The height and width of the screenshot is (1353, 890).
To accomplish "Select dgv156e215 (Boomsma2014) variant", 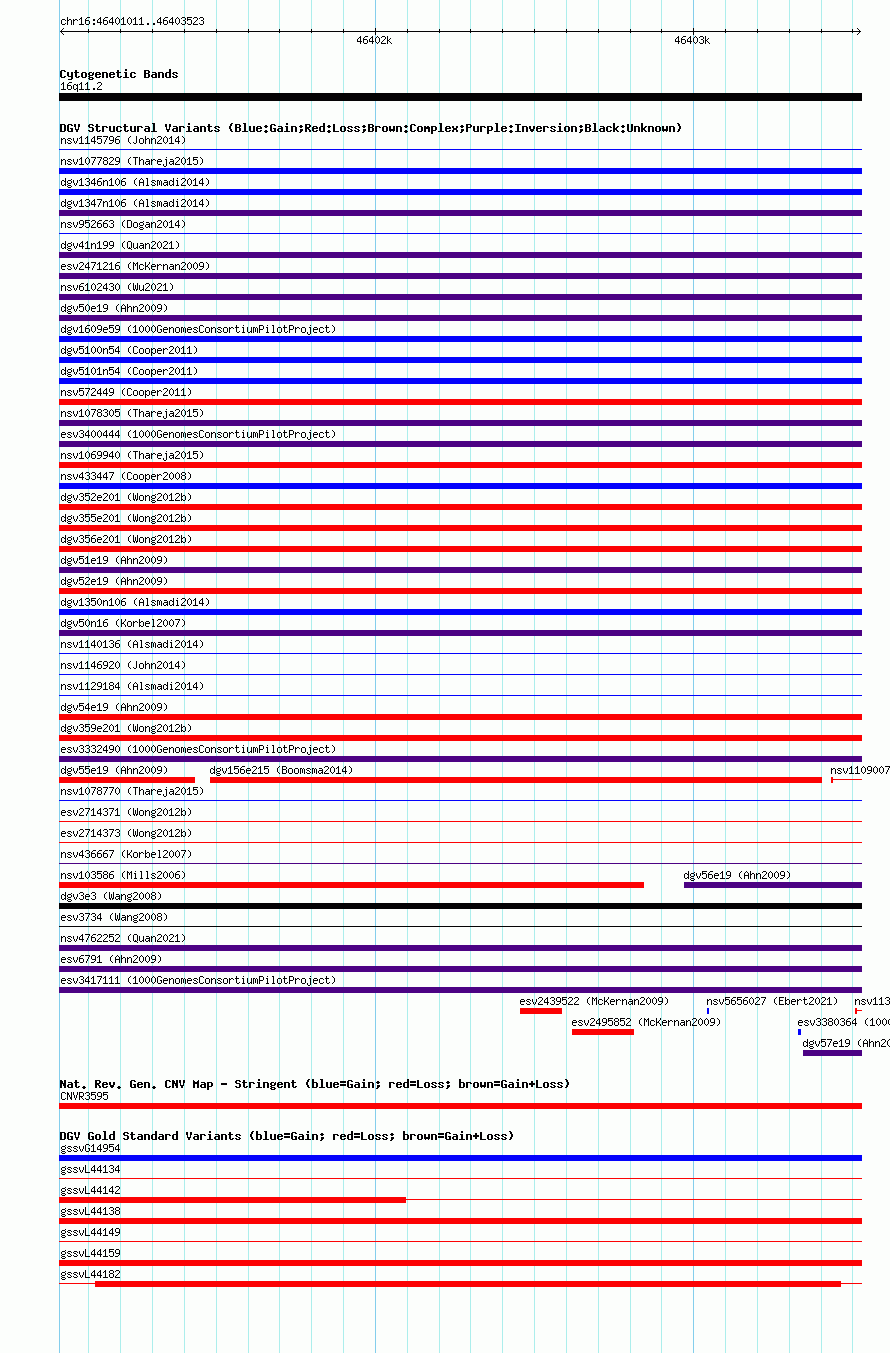I will coord(515,780).
